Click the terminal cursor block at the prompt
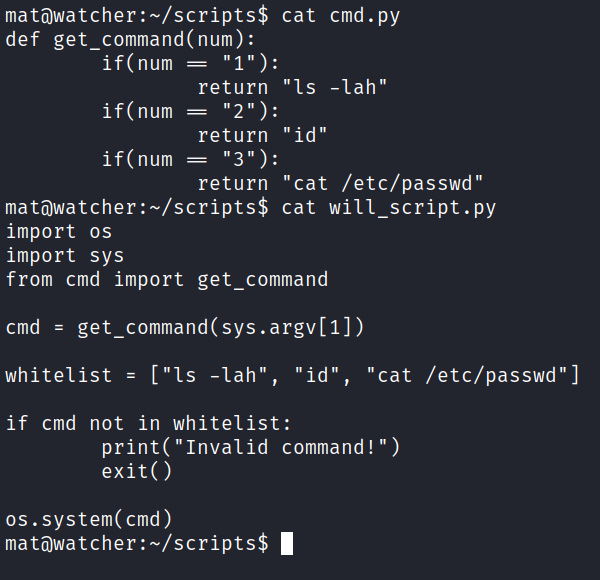600x580 pixels. click(x=287, y=543)
